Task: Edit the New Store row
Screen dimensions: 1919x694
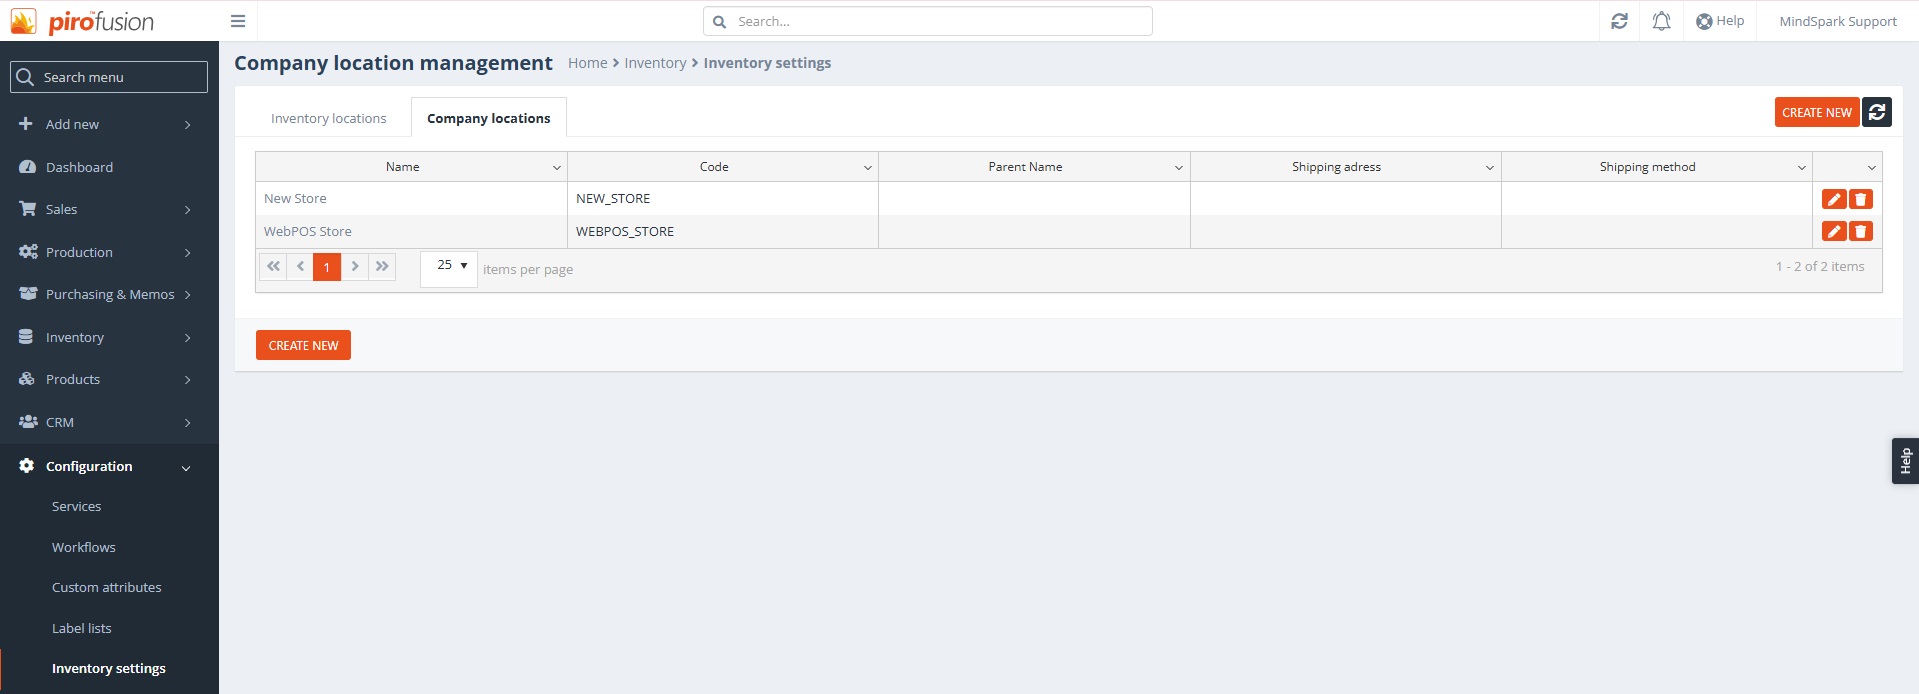Action: coord(1833,199)
